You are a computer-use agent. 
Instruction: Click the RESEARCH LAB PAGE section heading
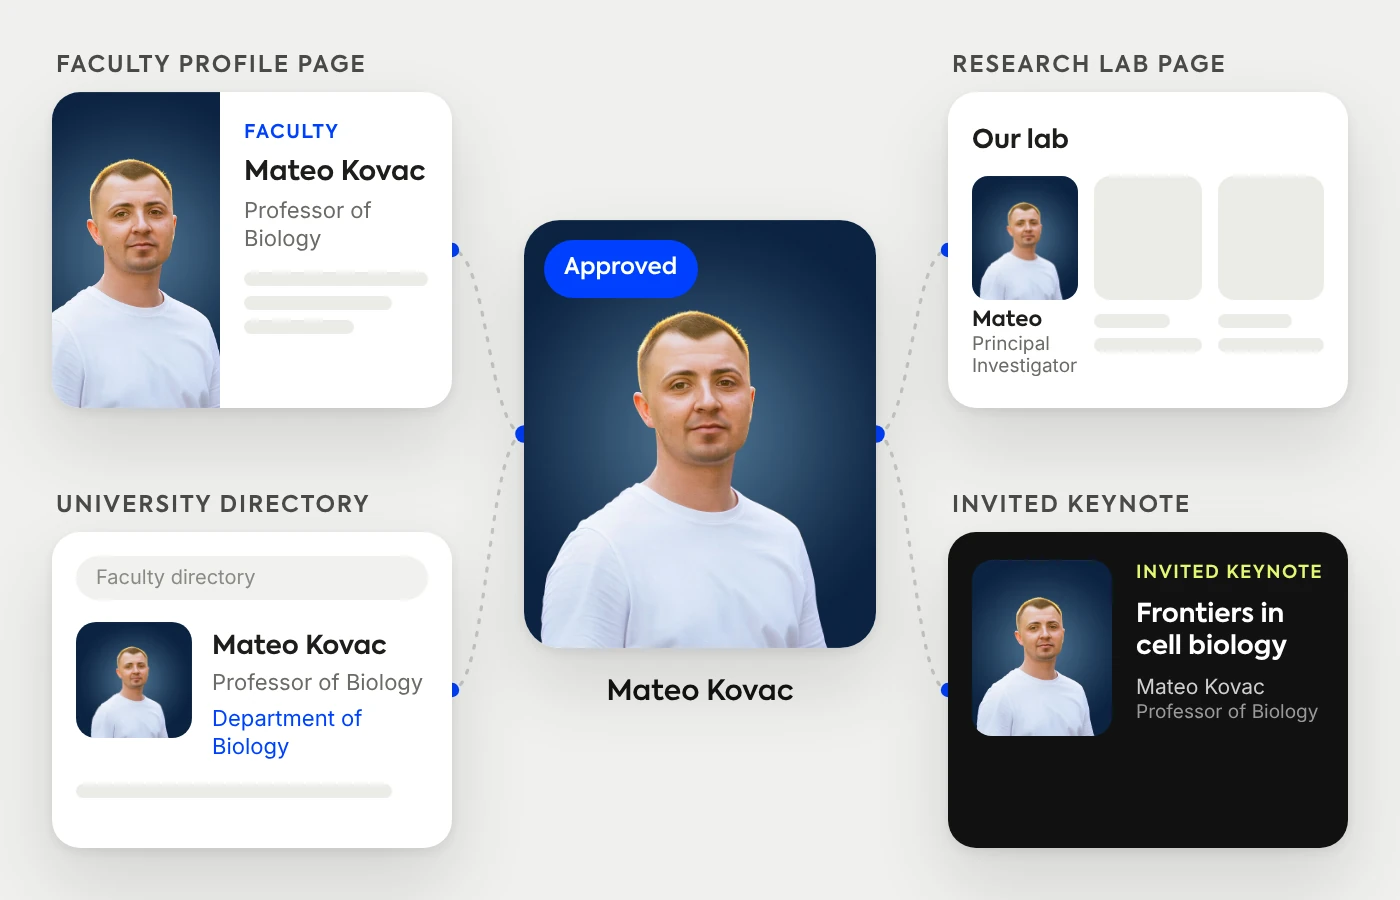pyautogui.click(x=1089, y=64)
